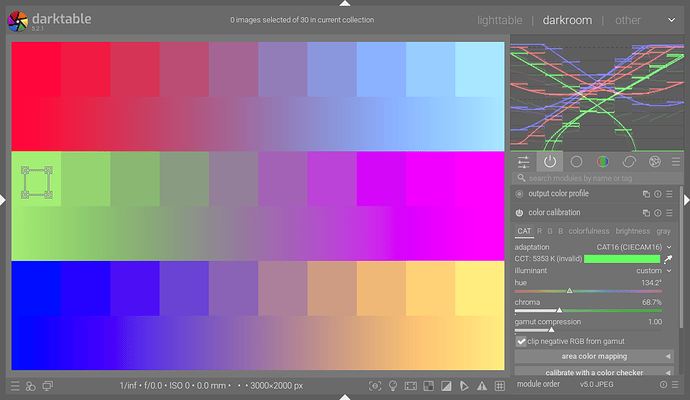Toggle raw overexposed indicator in bottom bar

426,386
